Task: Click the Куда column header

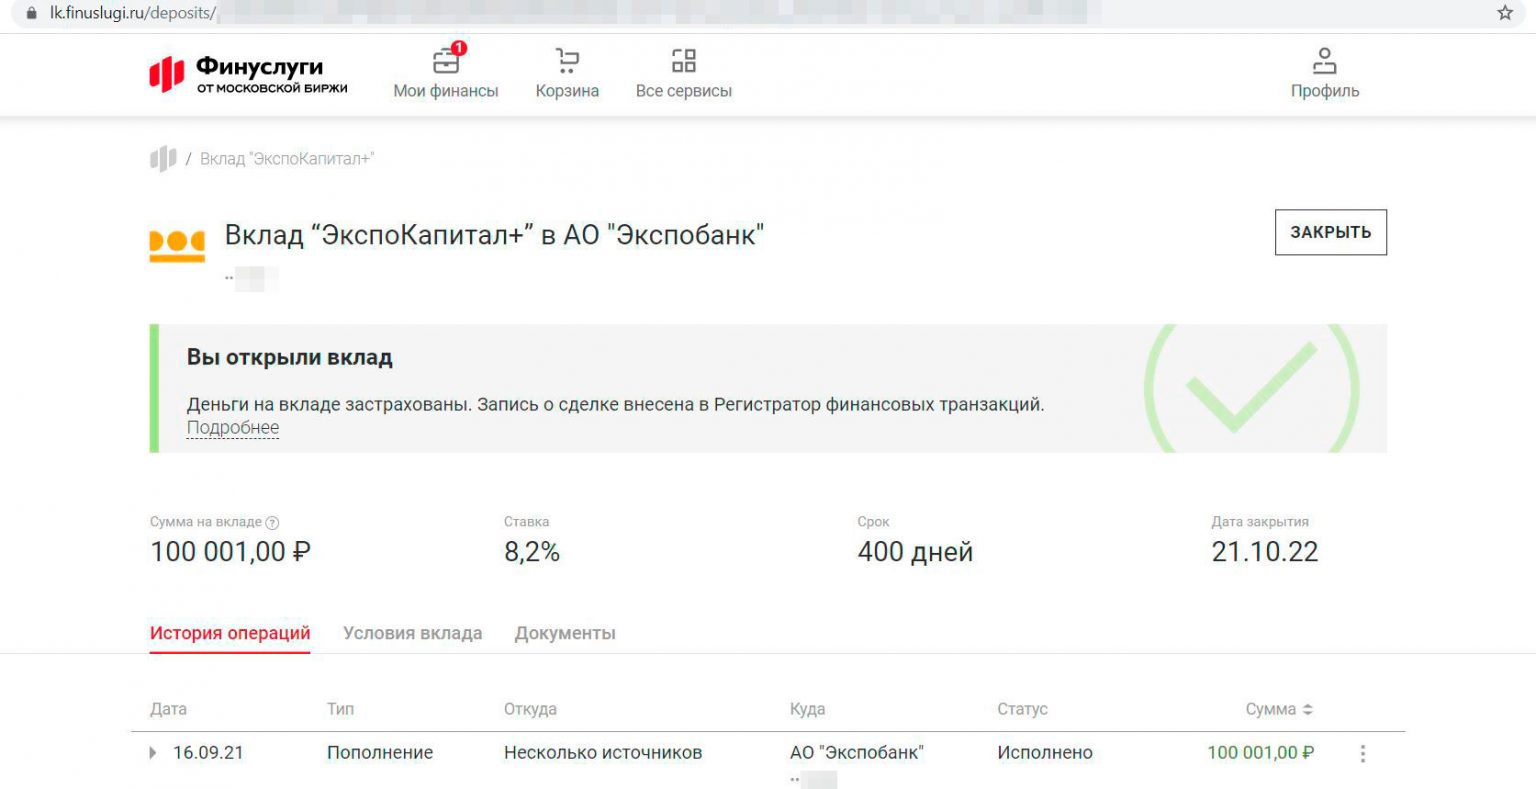Action: click(x=807, y=709)
